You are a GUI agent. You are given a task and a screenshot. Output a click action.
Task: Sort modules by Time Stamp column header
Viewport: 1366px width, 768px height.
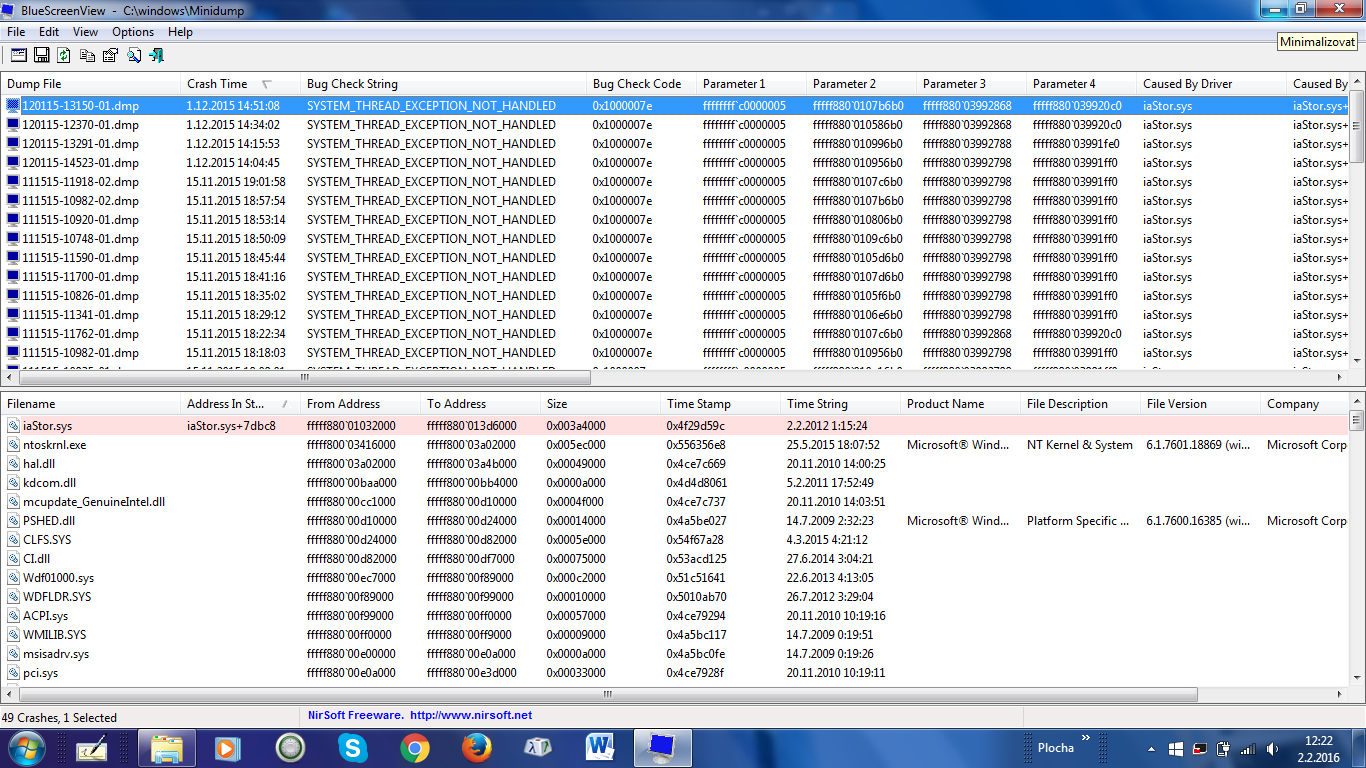coord(721,404)
